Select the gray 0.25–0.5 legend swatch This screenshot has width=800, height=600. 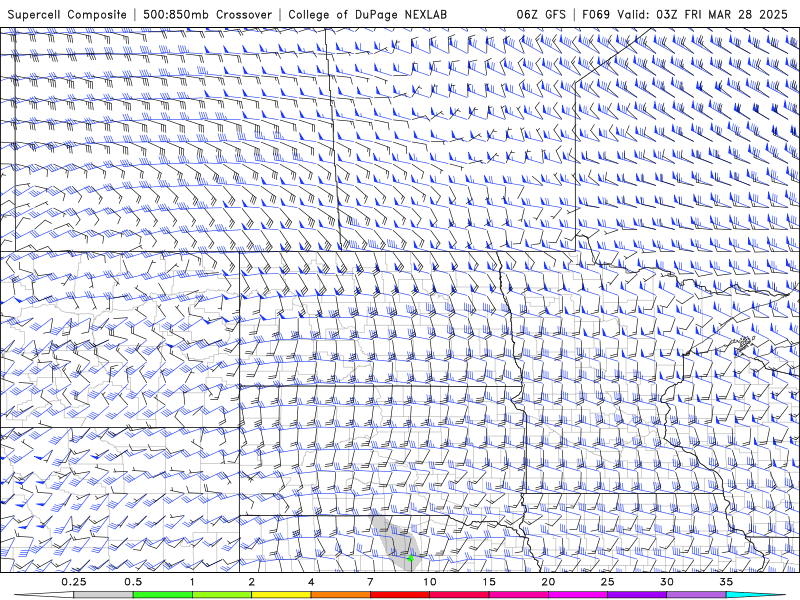coord(103,595)
